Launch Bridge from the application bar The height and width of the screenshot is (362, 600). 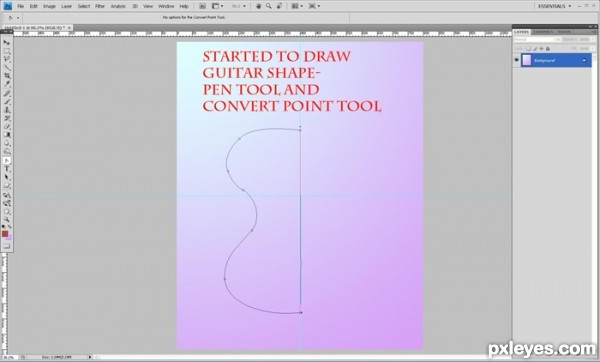pyautogui.click(x=202, y=6)
